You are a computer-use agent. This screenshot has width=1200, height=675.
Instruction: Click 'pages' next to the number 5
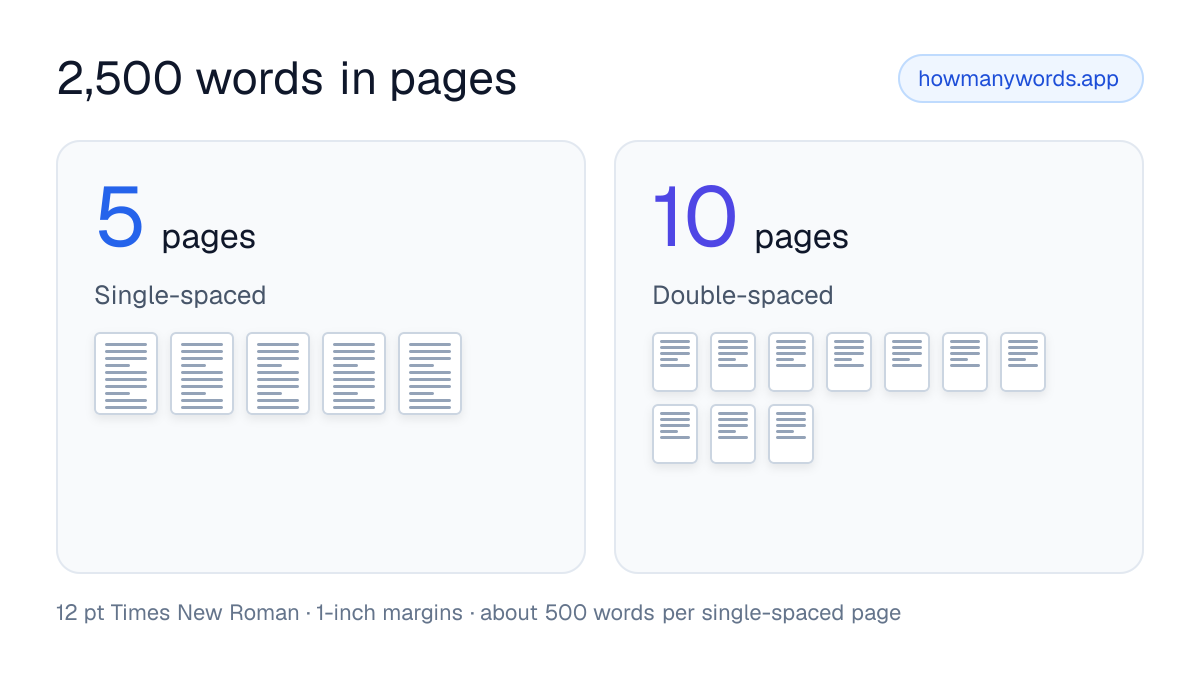pos(209,237)
